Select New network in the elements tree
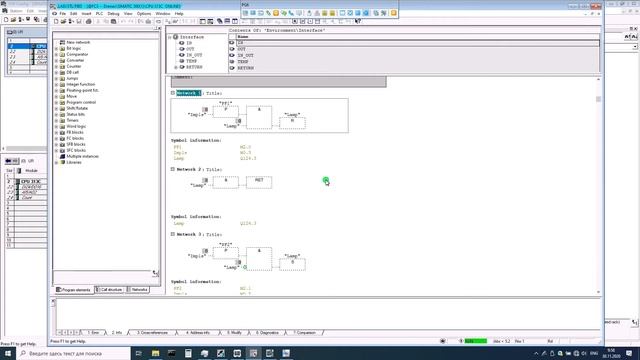The image size is (640, 360). click(78, 42)
